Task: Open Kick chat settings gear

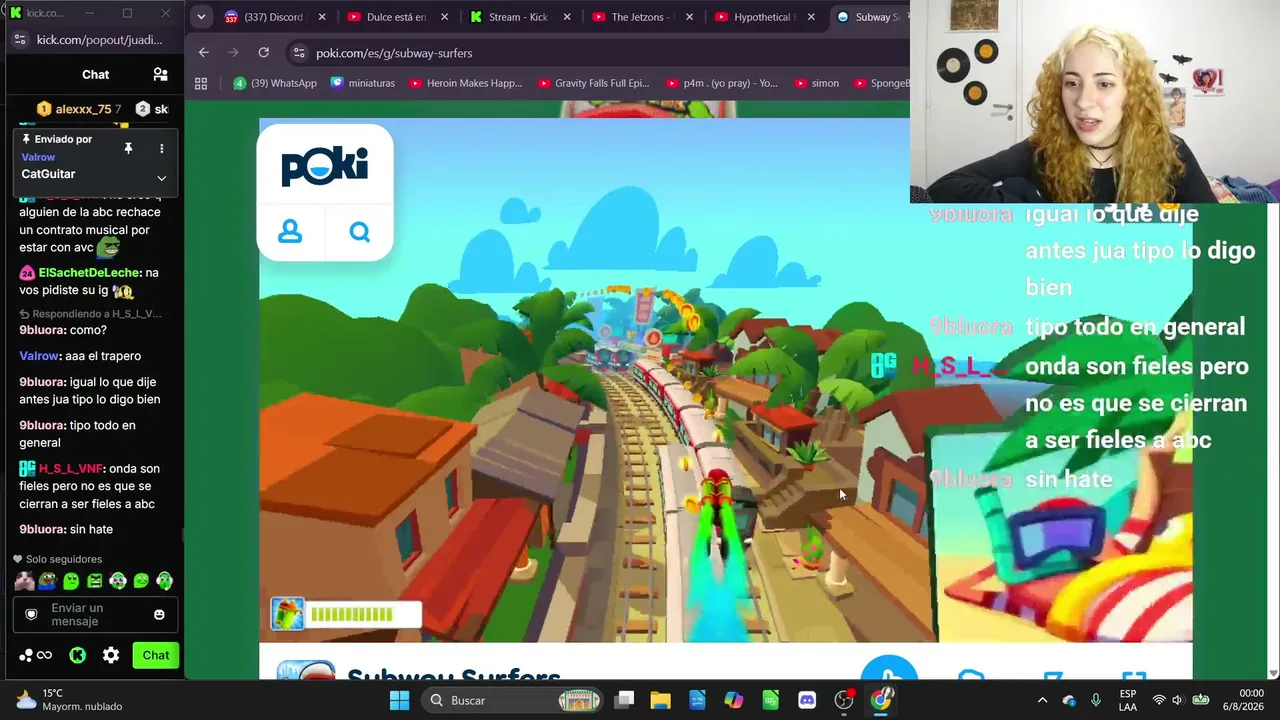Action: click(111, 655)
